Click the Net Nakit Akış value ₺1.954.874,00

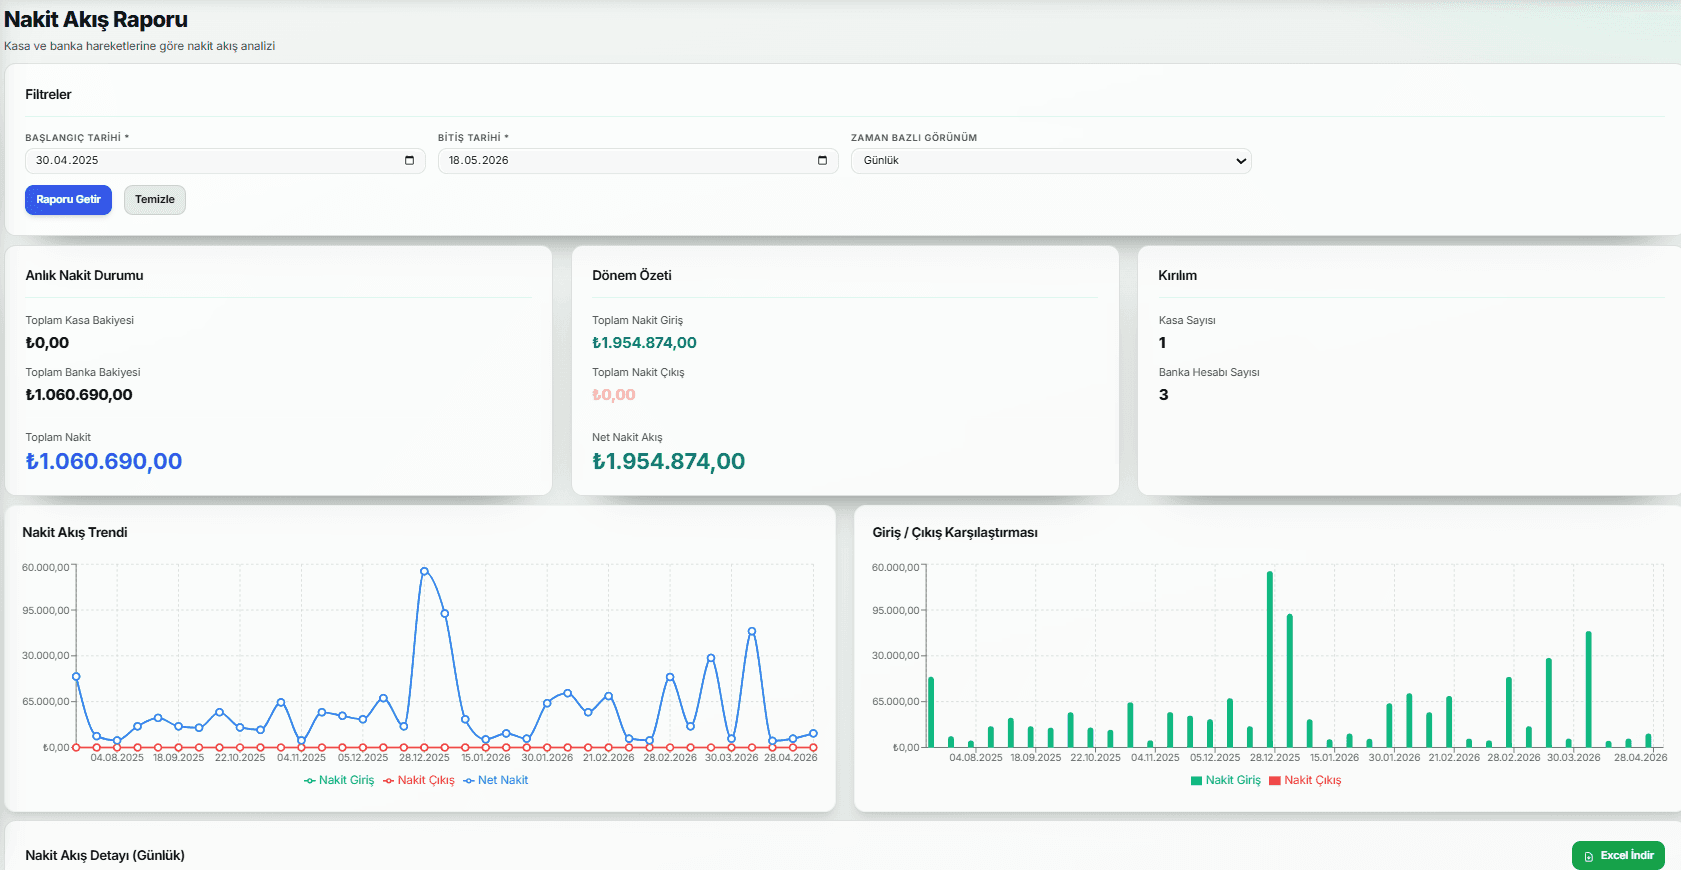pyautogui.click(x=668, y=461)
